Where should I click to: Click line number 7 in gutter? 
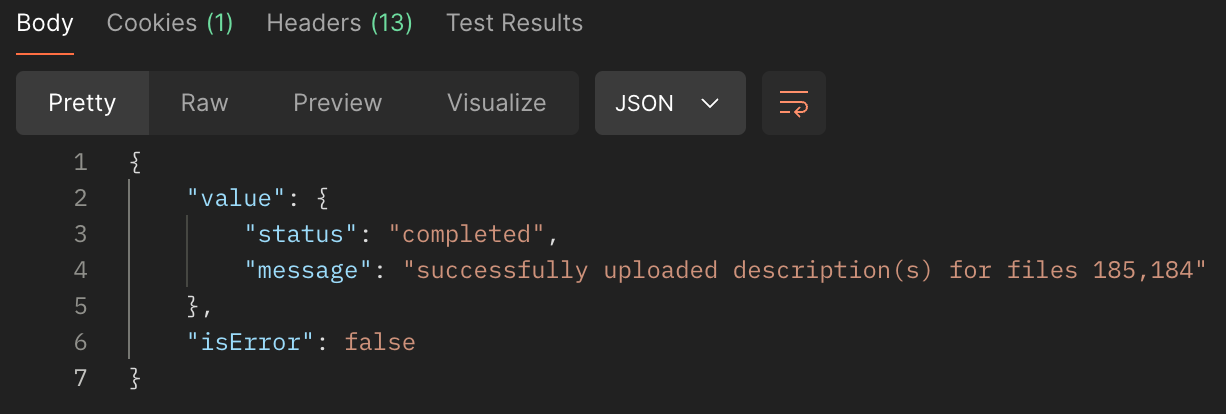(80, 378)
